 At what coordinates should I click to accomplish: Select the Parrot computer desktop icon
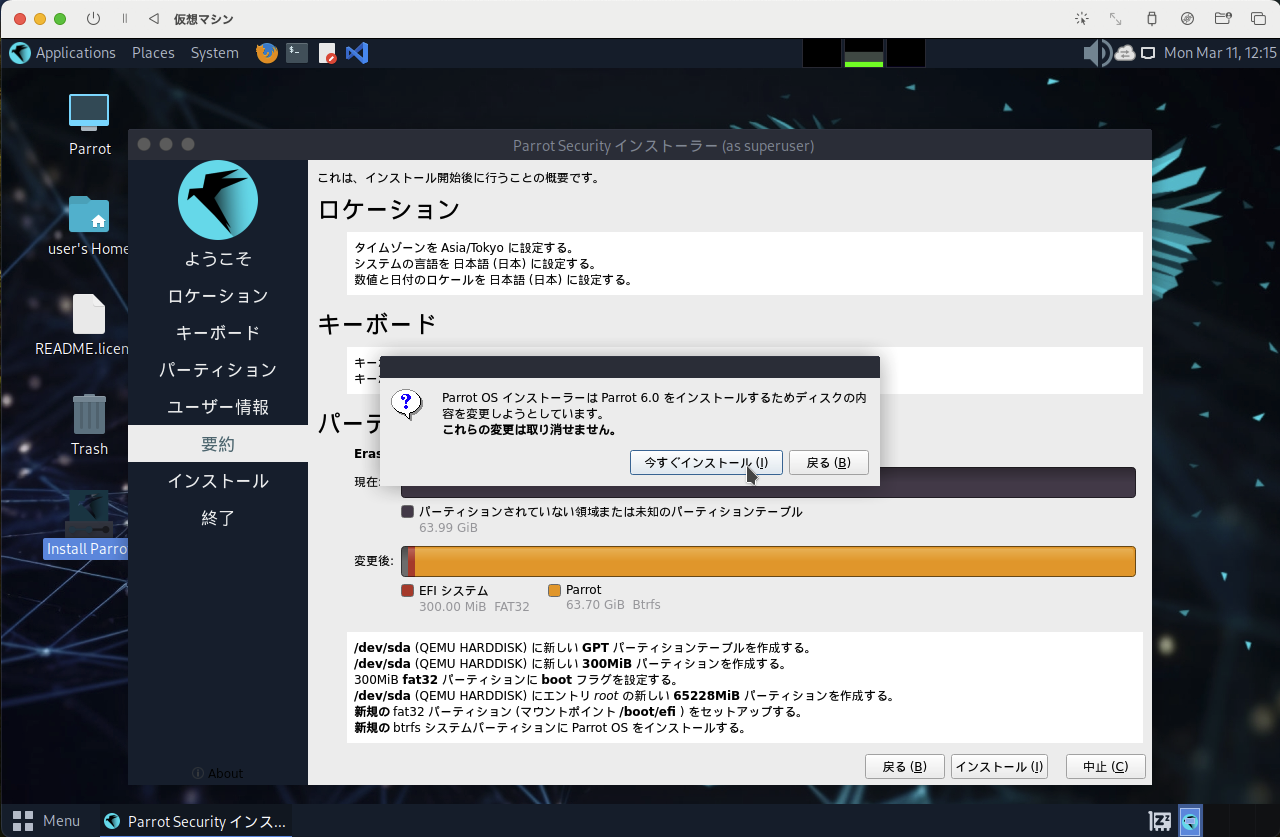(89, 111)
